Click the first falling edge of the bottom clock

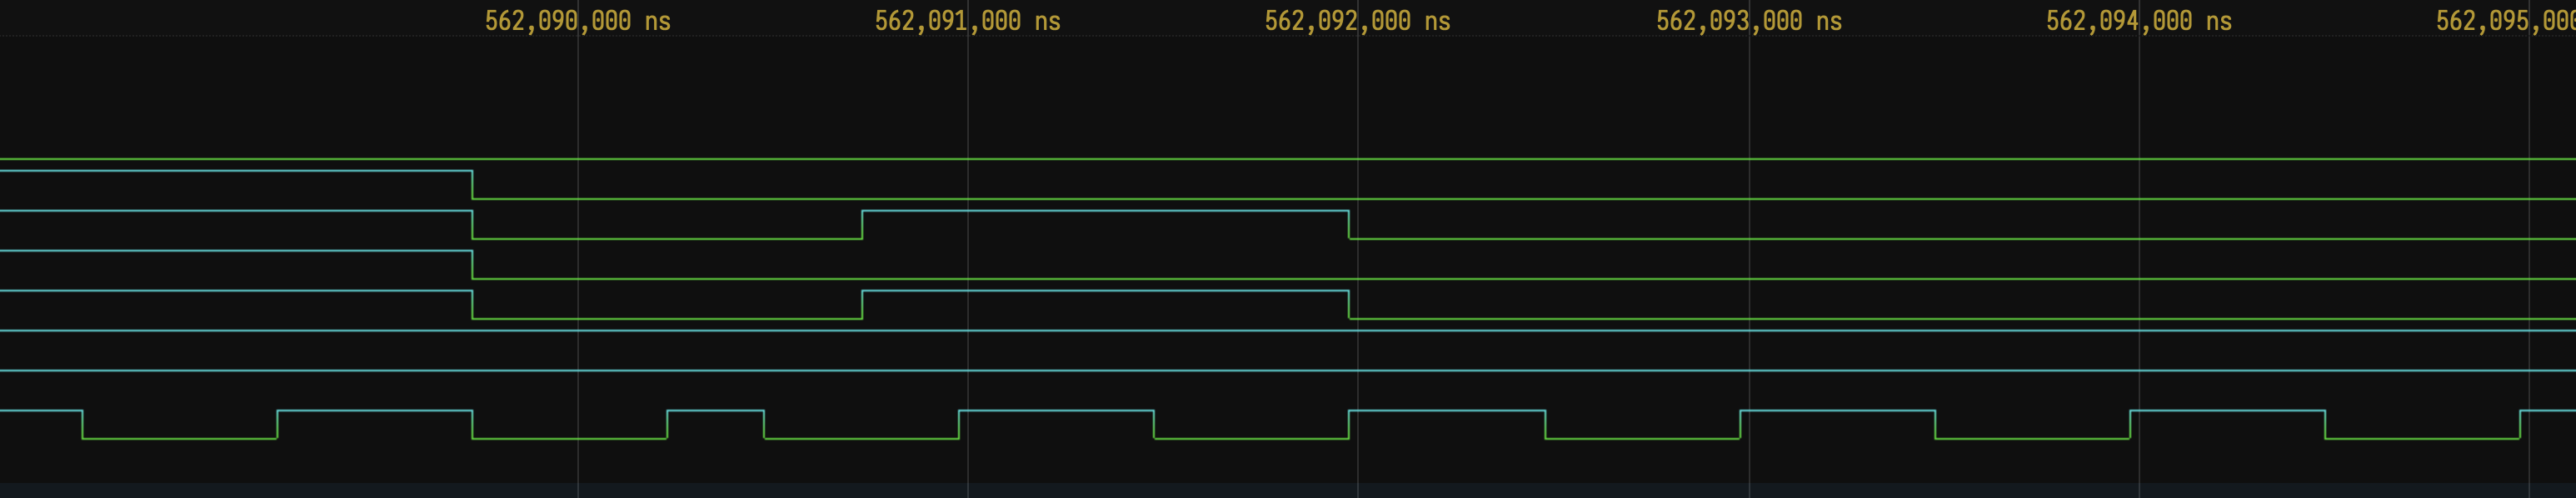coord(83,424)
